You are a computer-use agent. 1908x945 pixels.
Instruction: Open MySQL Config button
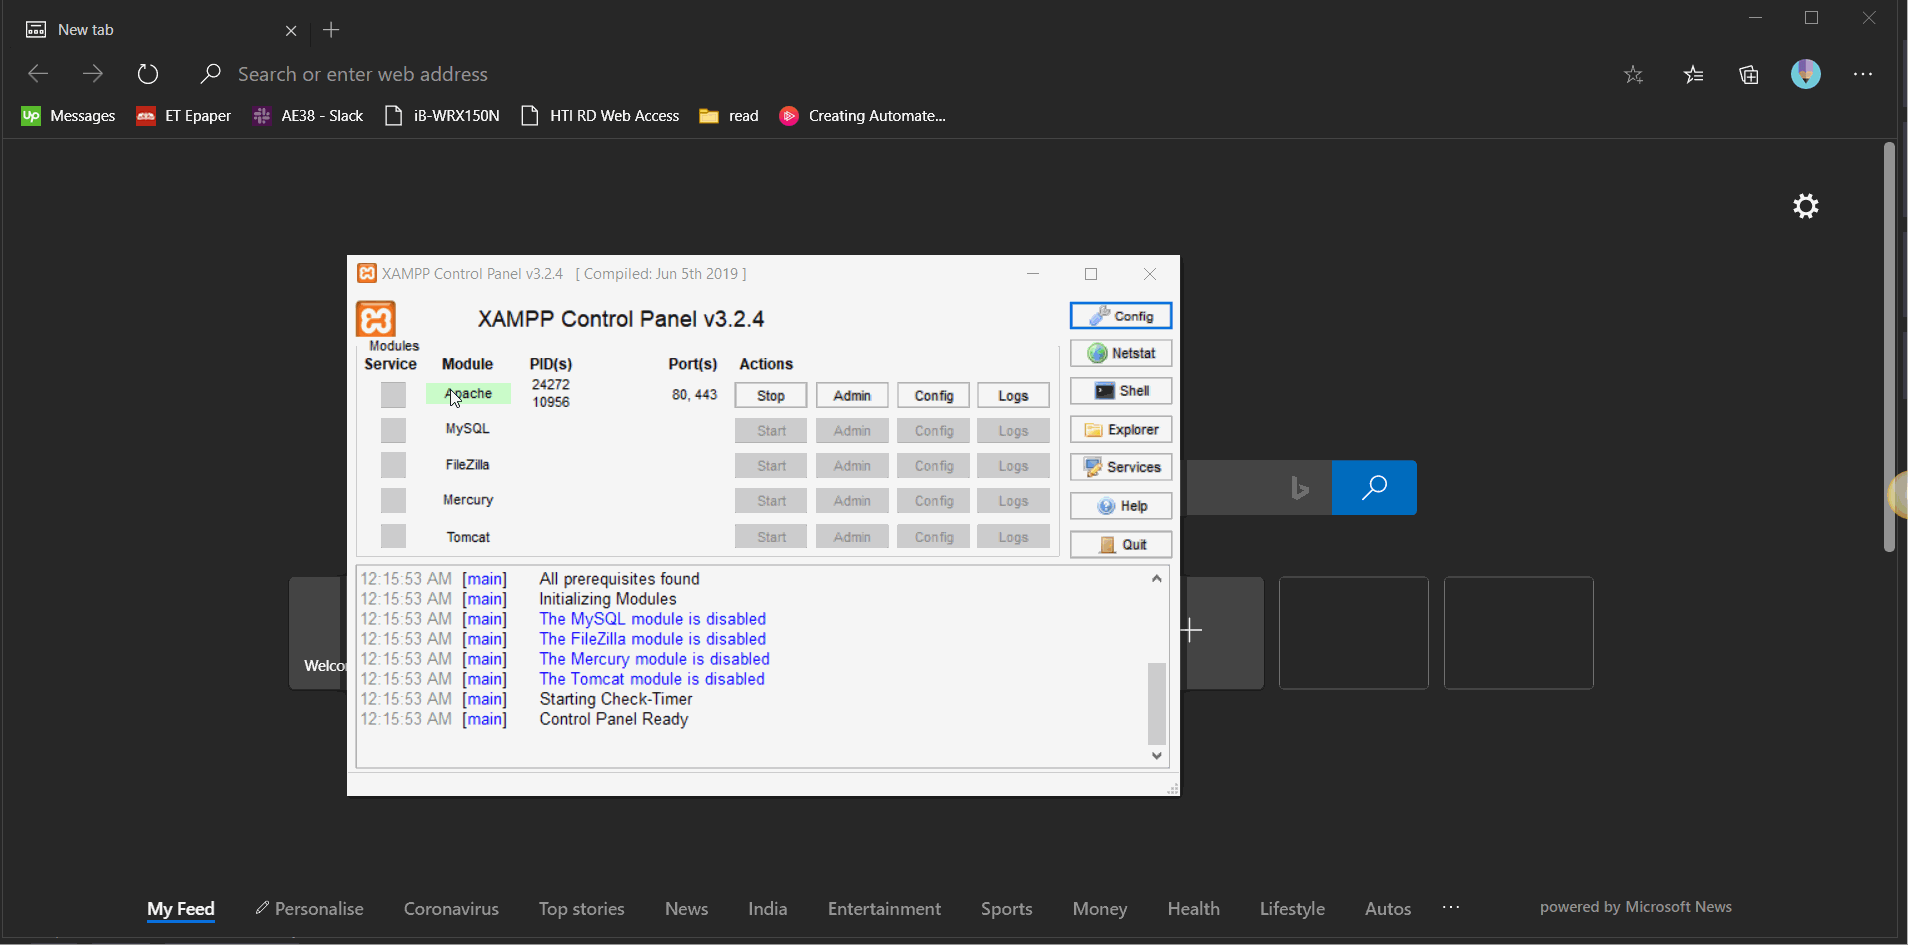coord(934,431)
